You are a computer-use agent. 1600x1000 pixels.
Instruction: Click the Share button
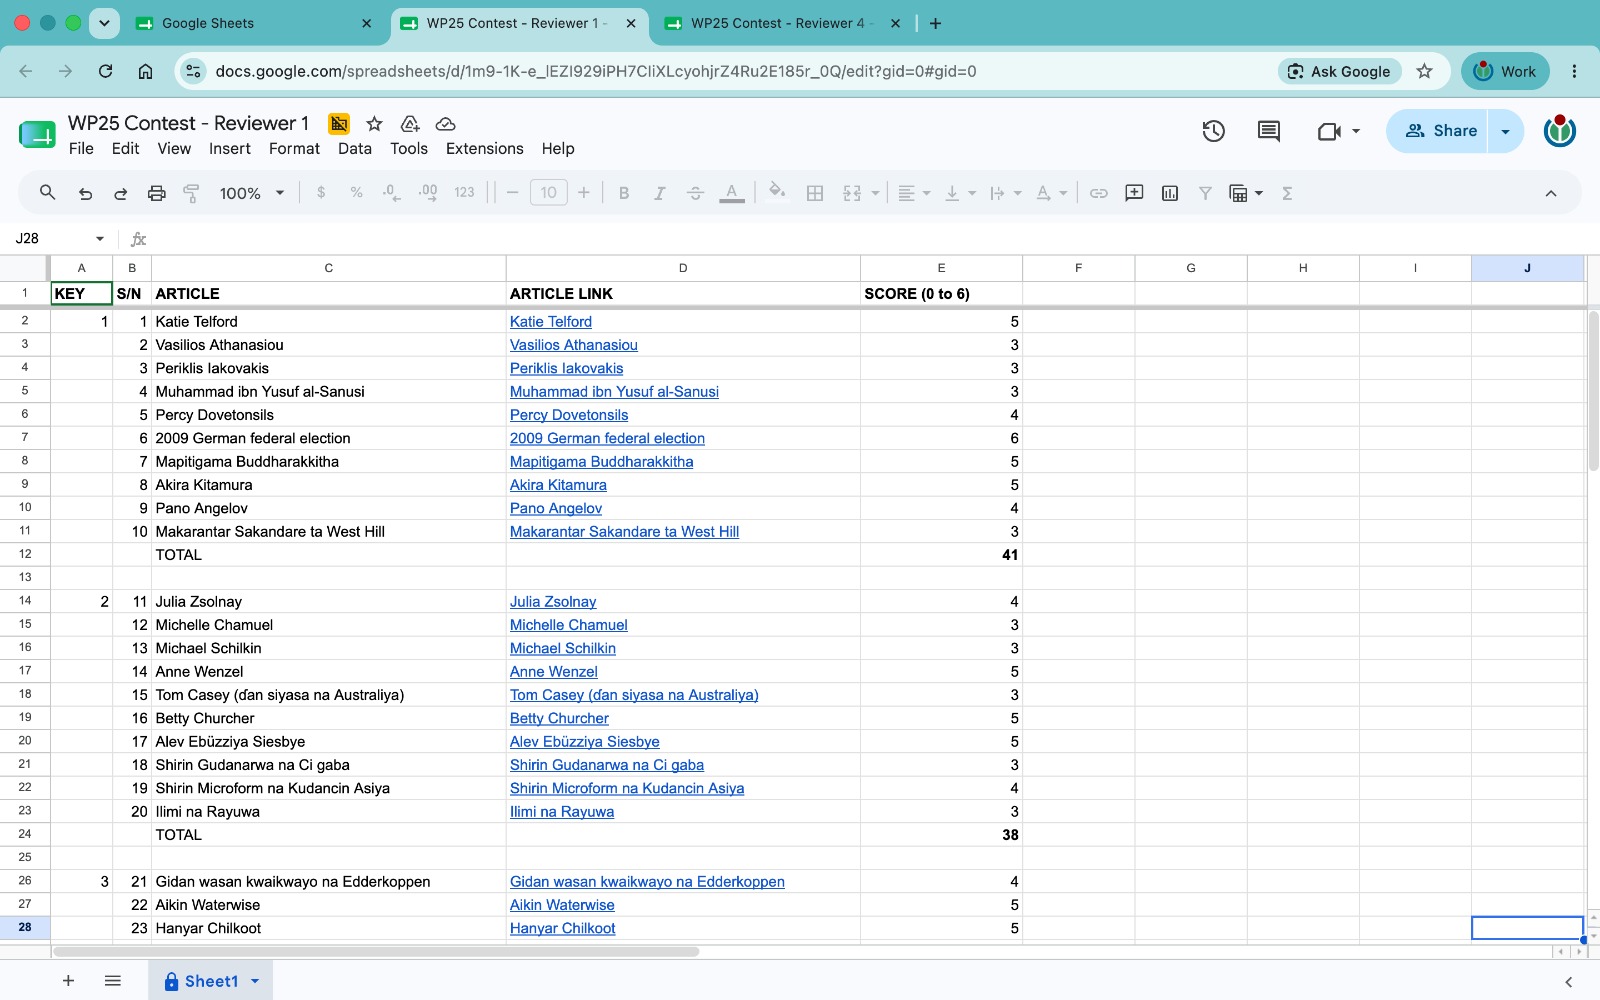click(x=1438, y=131)
